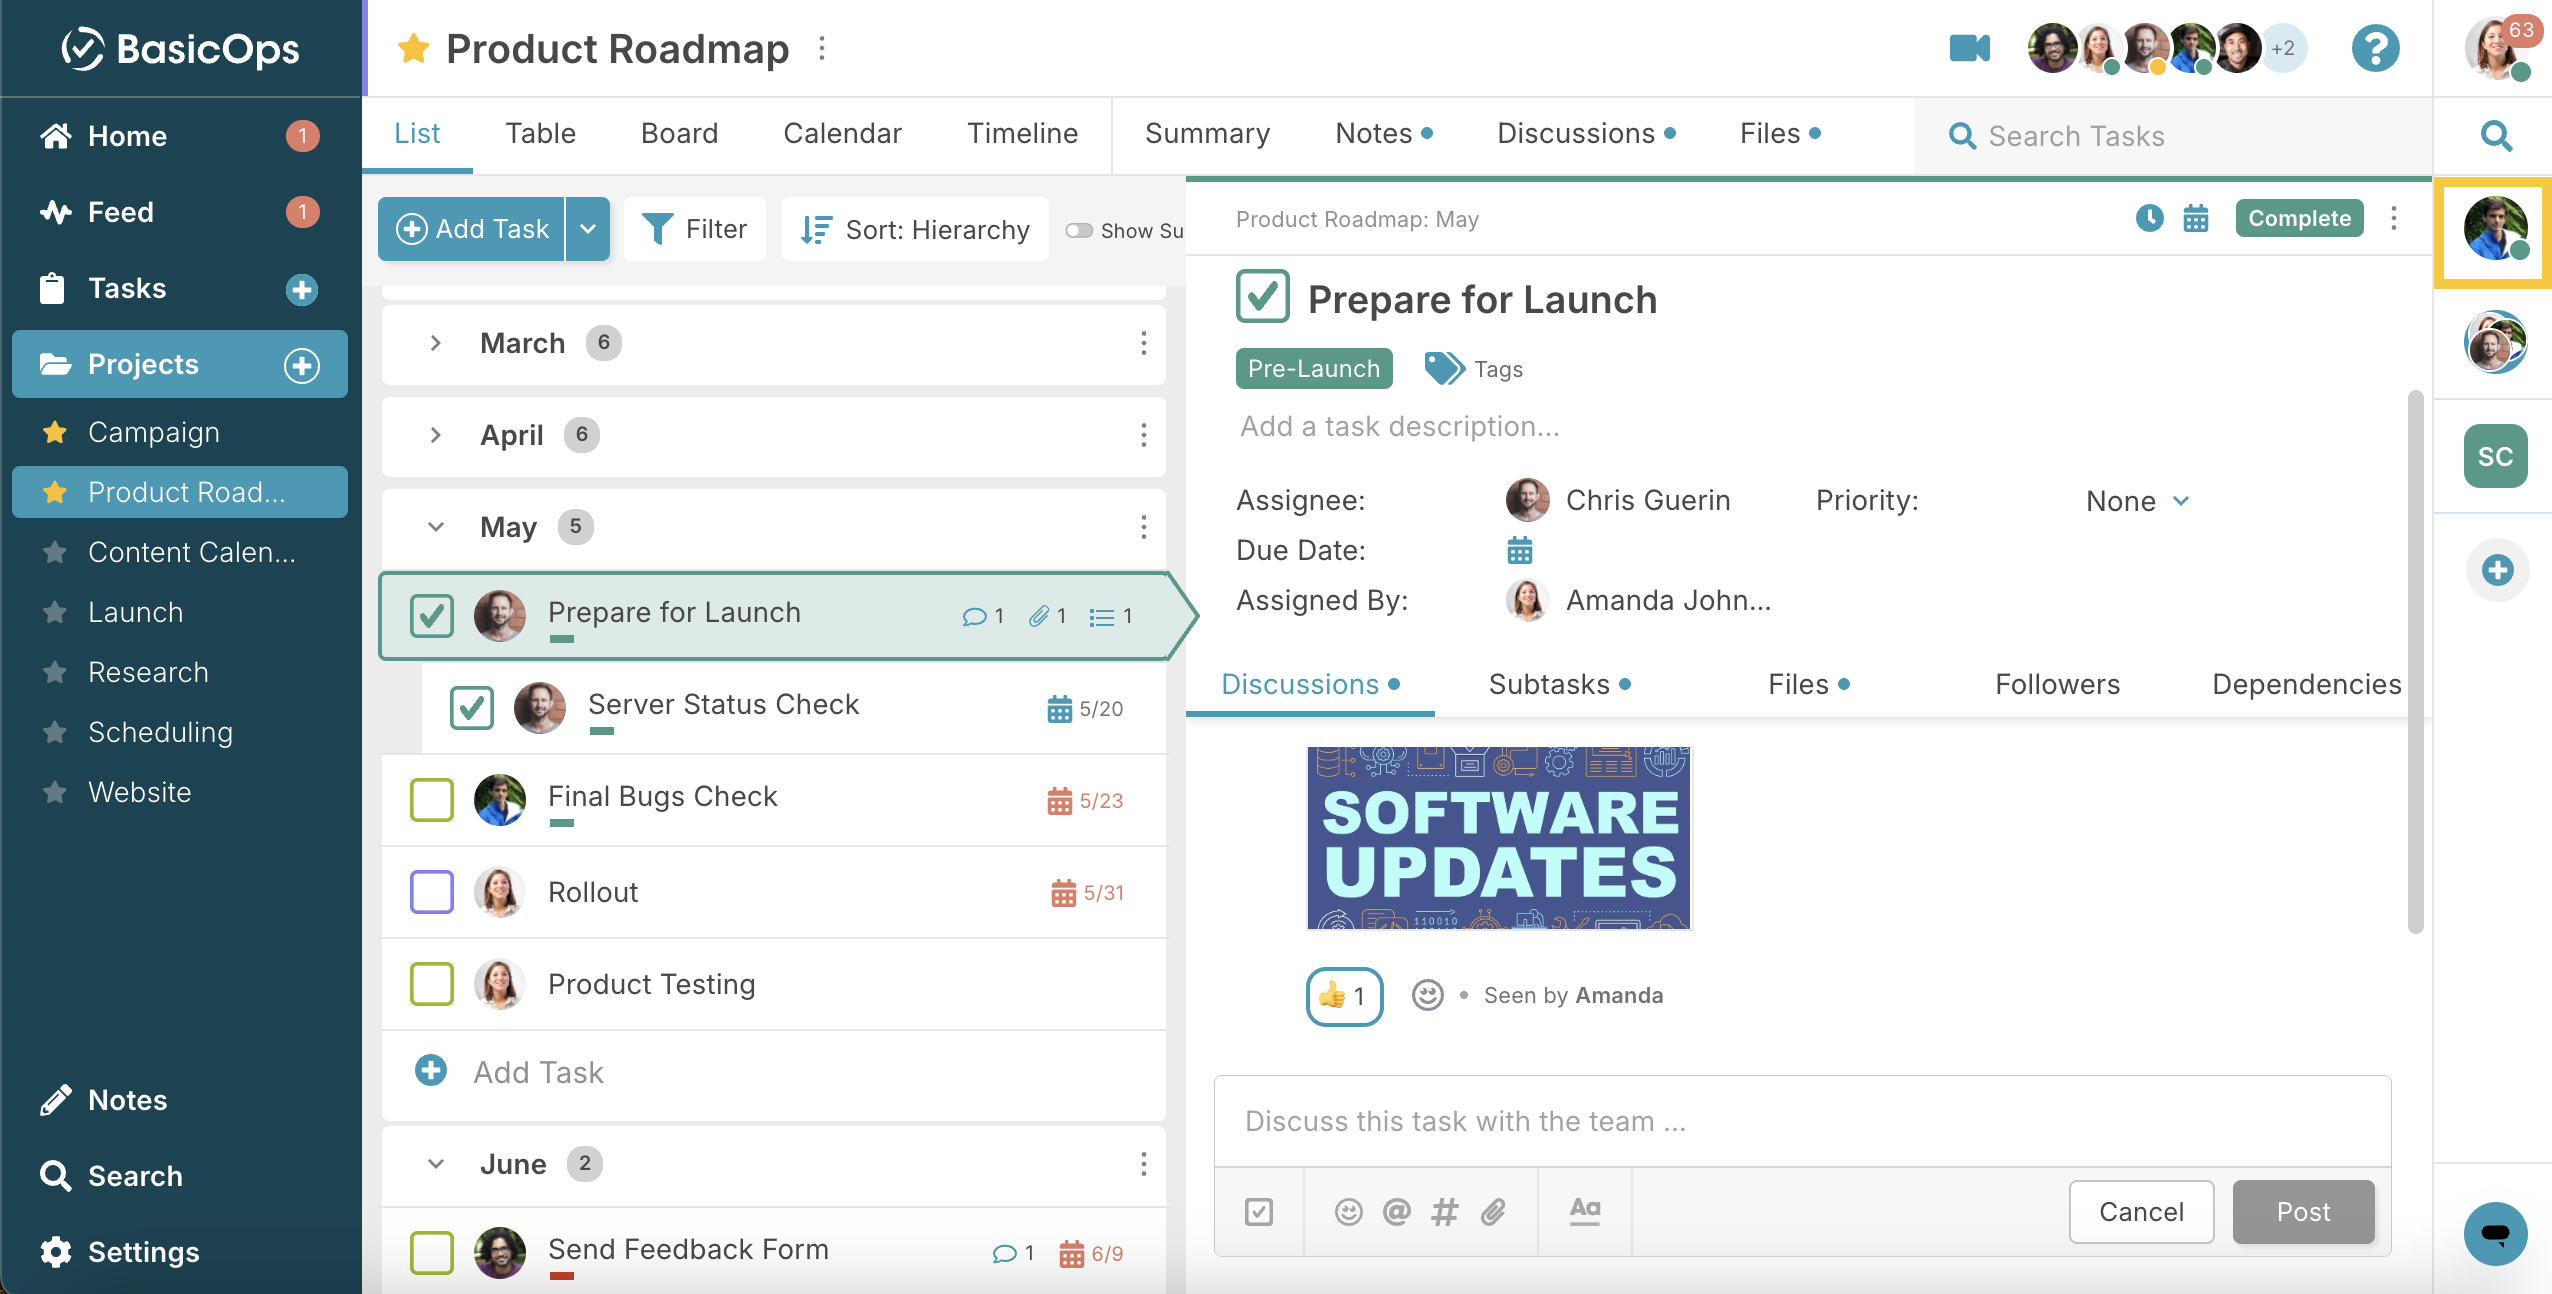
Task: Click the time tracking clock icon
Action: click(x=2149, y=218)
